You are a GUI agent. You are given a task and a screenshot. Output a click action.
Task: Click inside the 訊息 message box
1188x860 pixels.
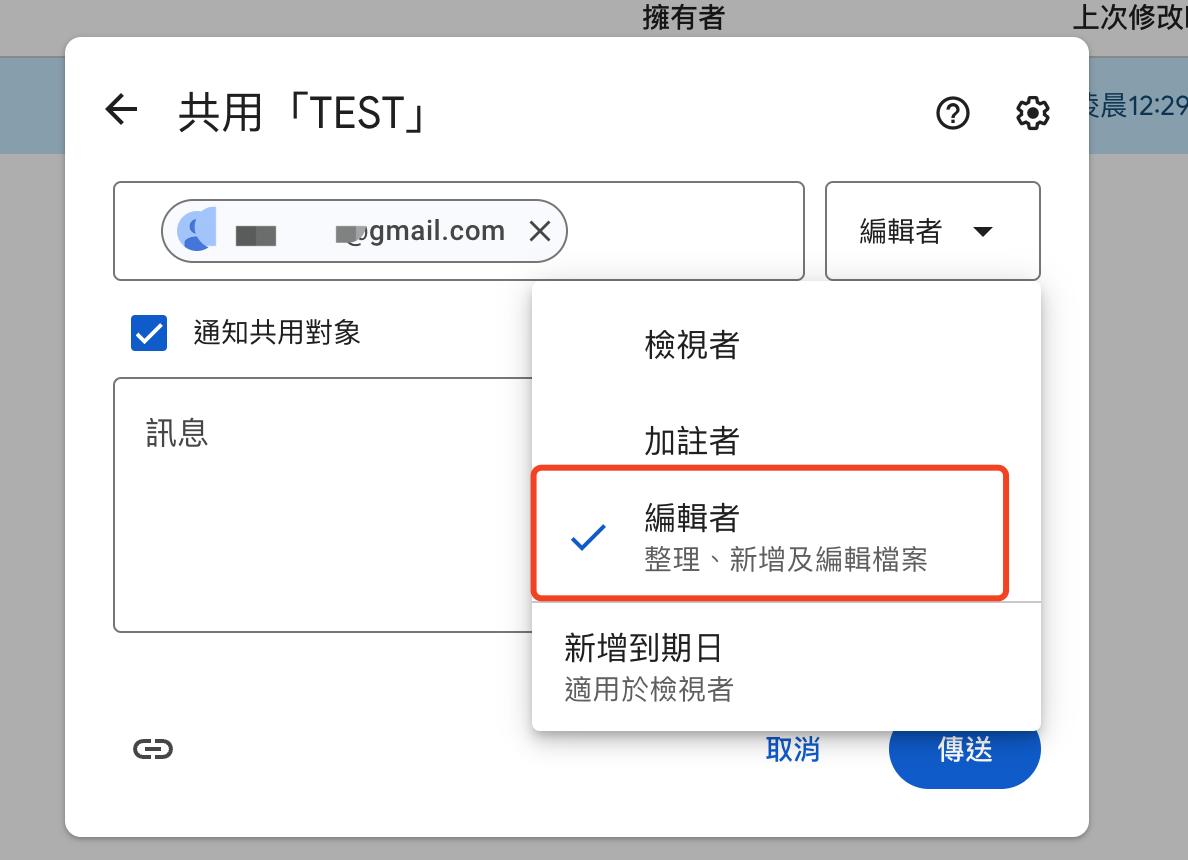[x=320, y=520]
